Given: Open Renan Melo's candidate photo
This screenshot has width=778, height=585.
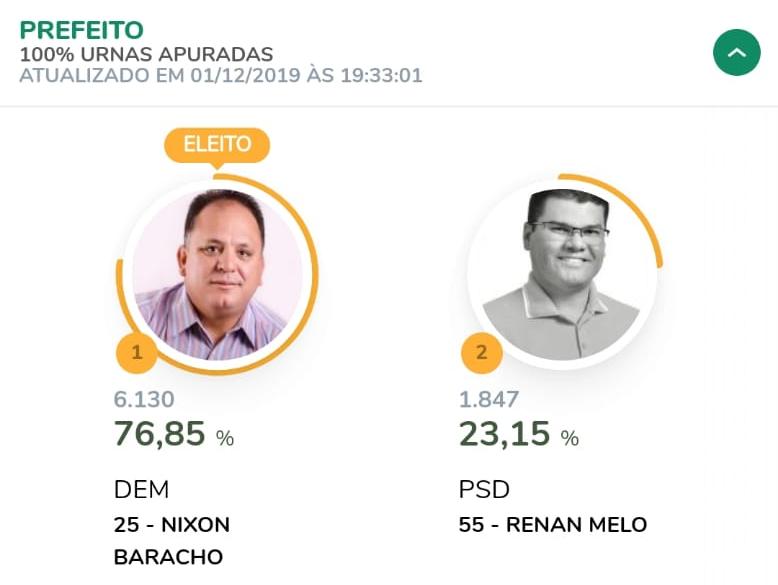Looking at the screenshot, I should pyautogui.click(x=562, y=274).
